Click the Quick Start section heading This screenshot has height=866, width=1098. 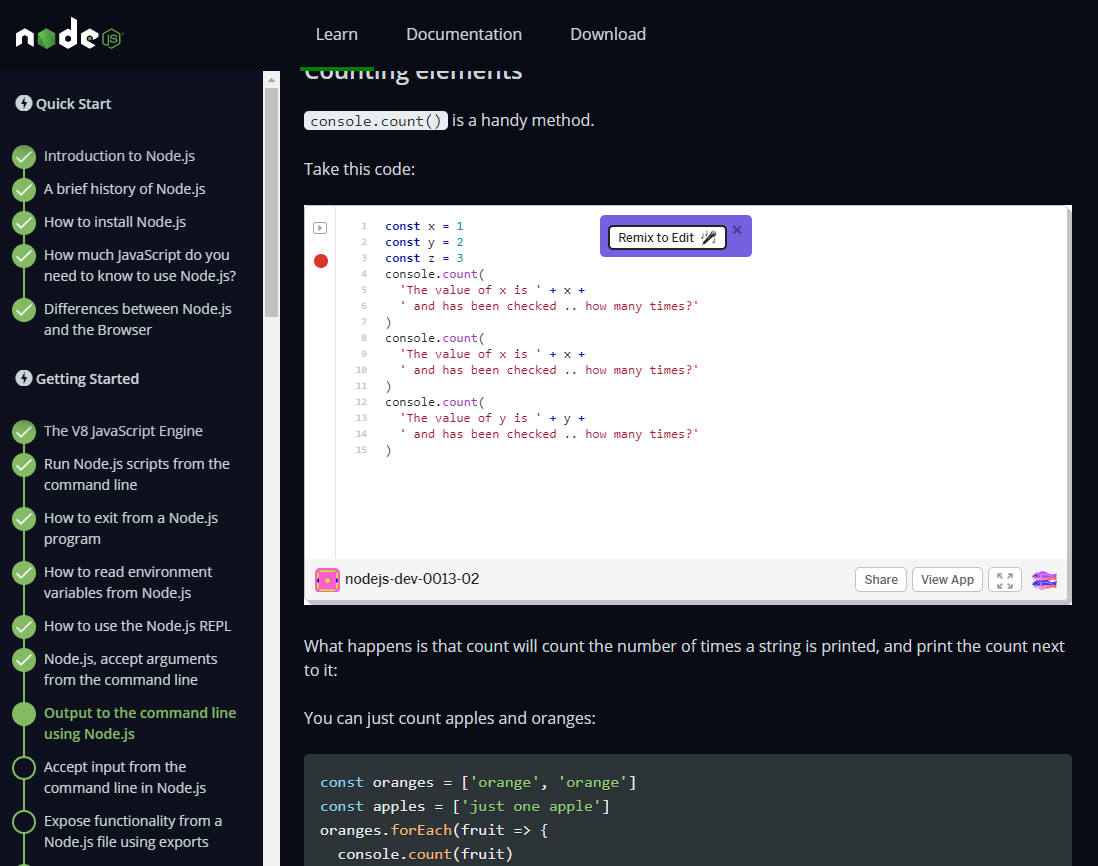(x=74, y=104)
